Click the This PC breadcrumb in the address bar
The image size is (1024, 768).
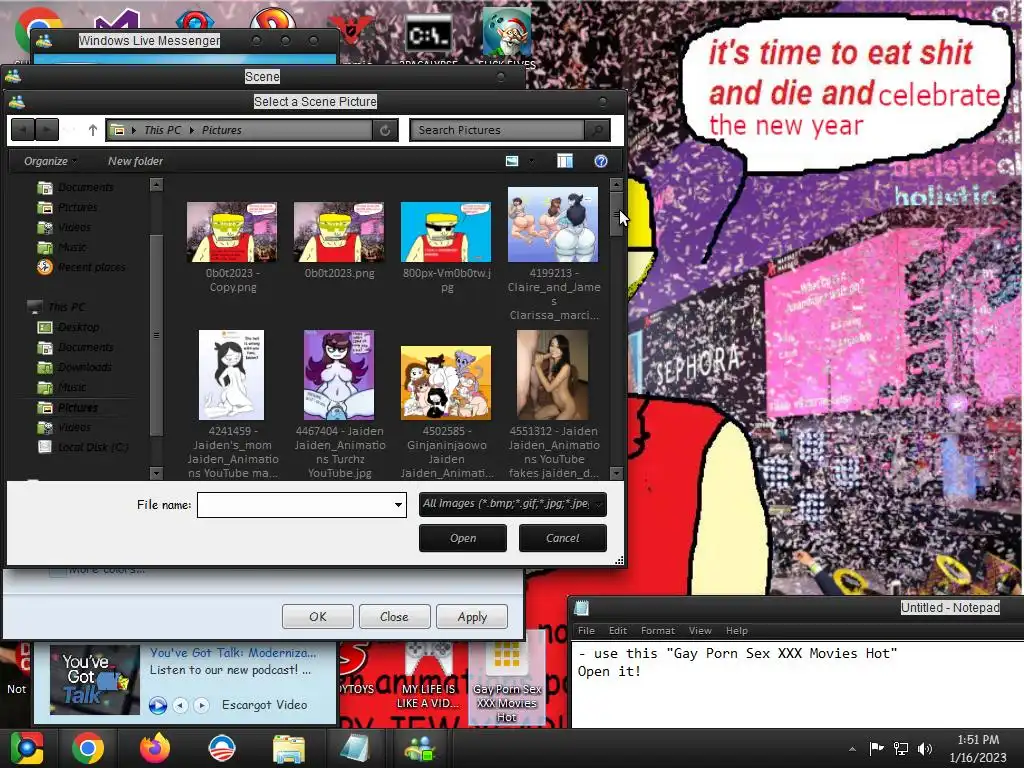click(162, 130)
